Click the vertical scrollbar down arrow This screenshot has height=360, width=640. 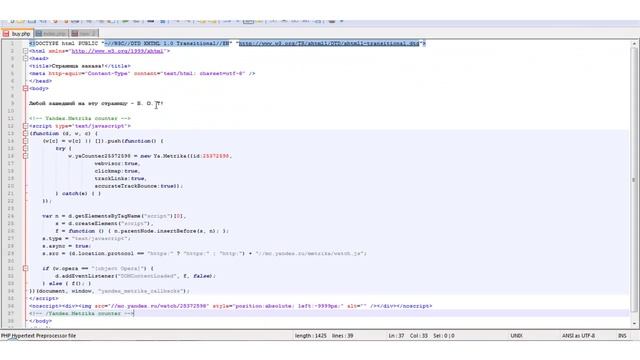point(634,324)
